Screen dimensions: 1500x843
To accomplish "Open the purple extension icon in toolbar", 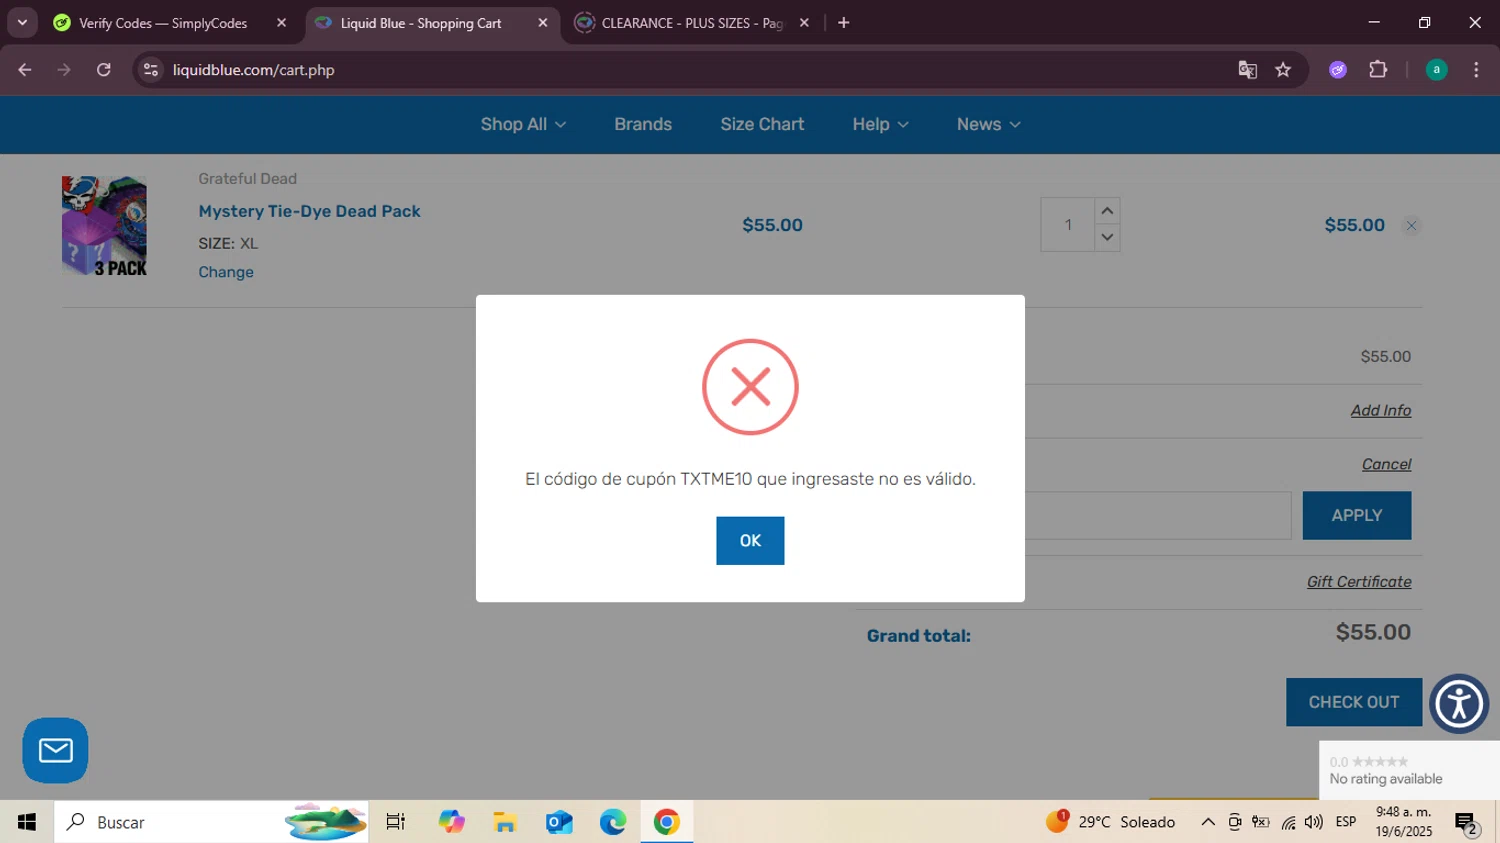I will 1338,70.
